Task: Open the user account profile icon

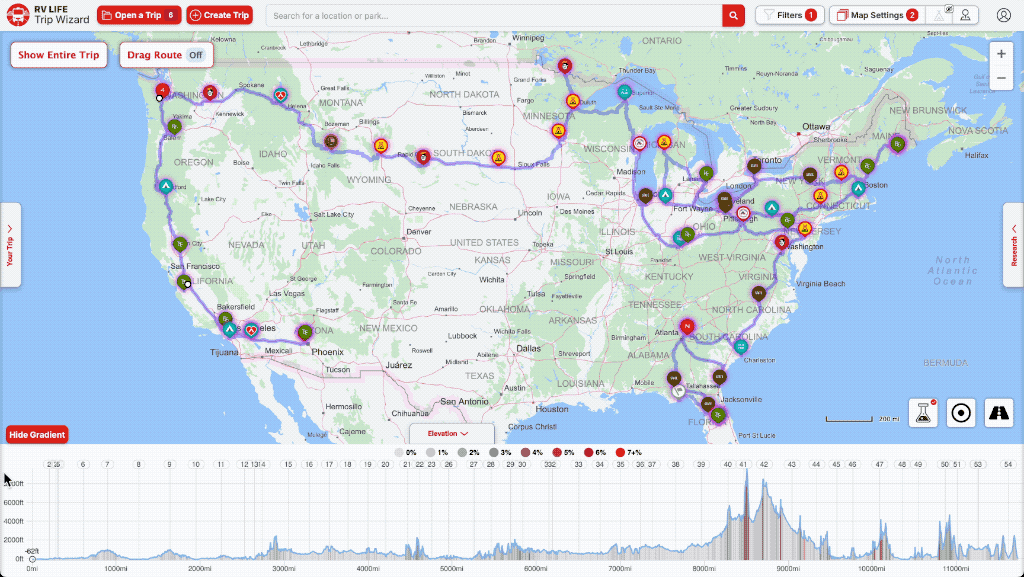Action: pyautogui.click(x=1004, y=16)
